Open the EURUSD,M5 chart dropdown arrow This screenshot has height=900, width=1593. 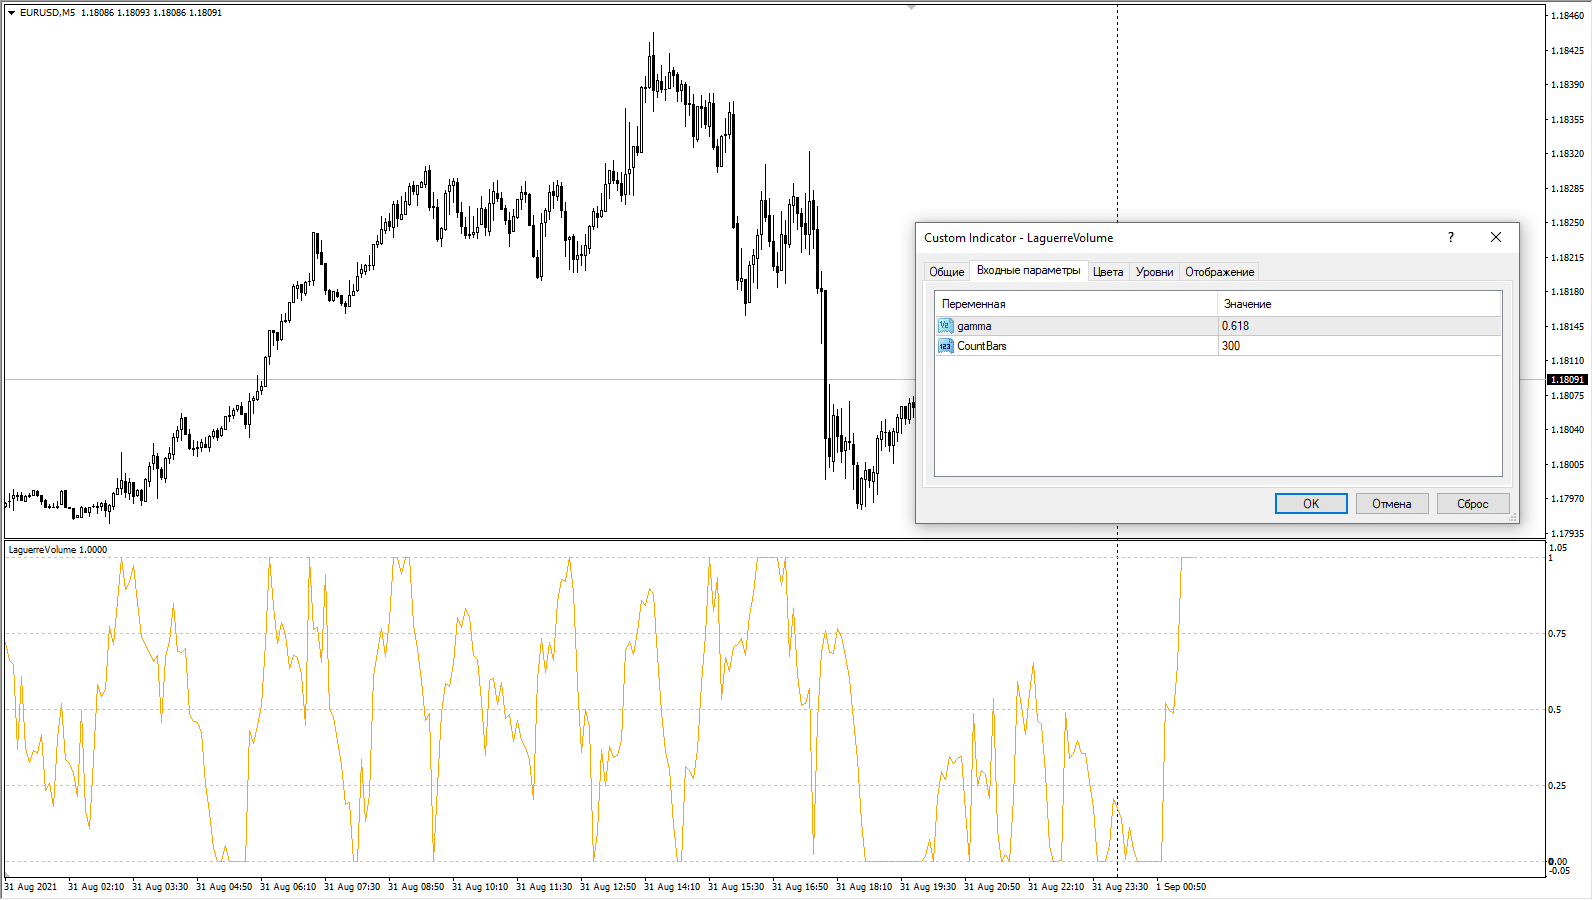tap(11, 13)
